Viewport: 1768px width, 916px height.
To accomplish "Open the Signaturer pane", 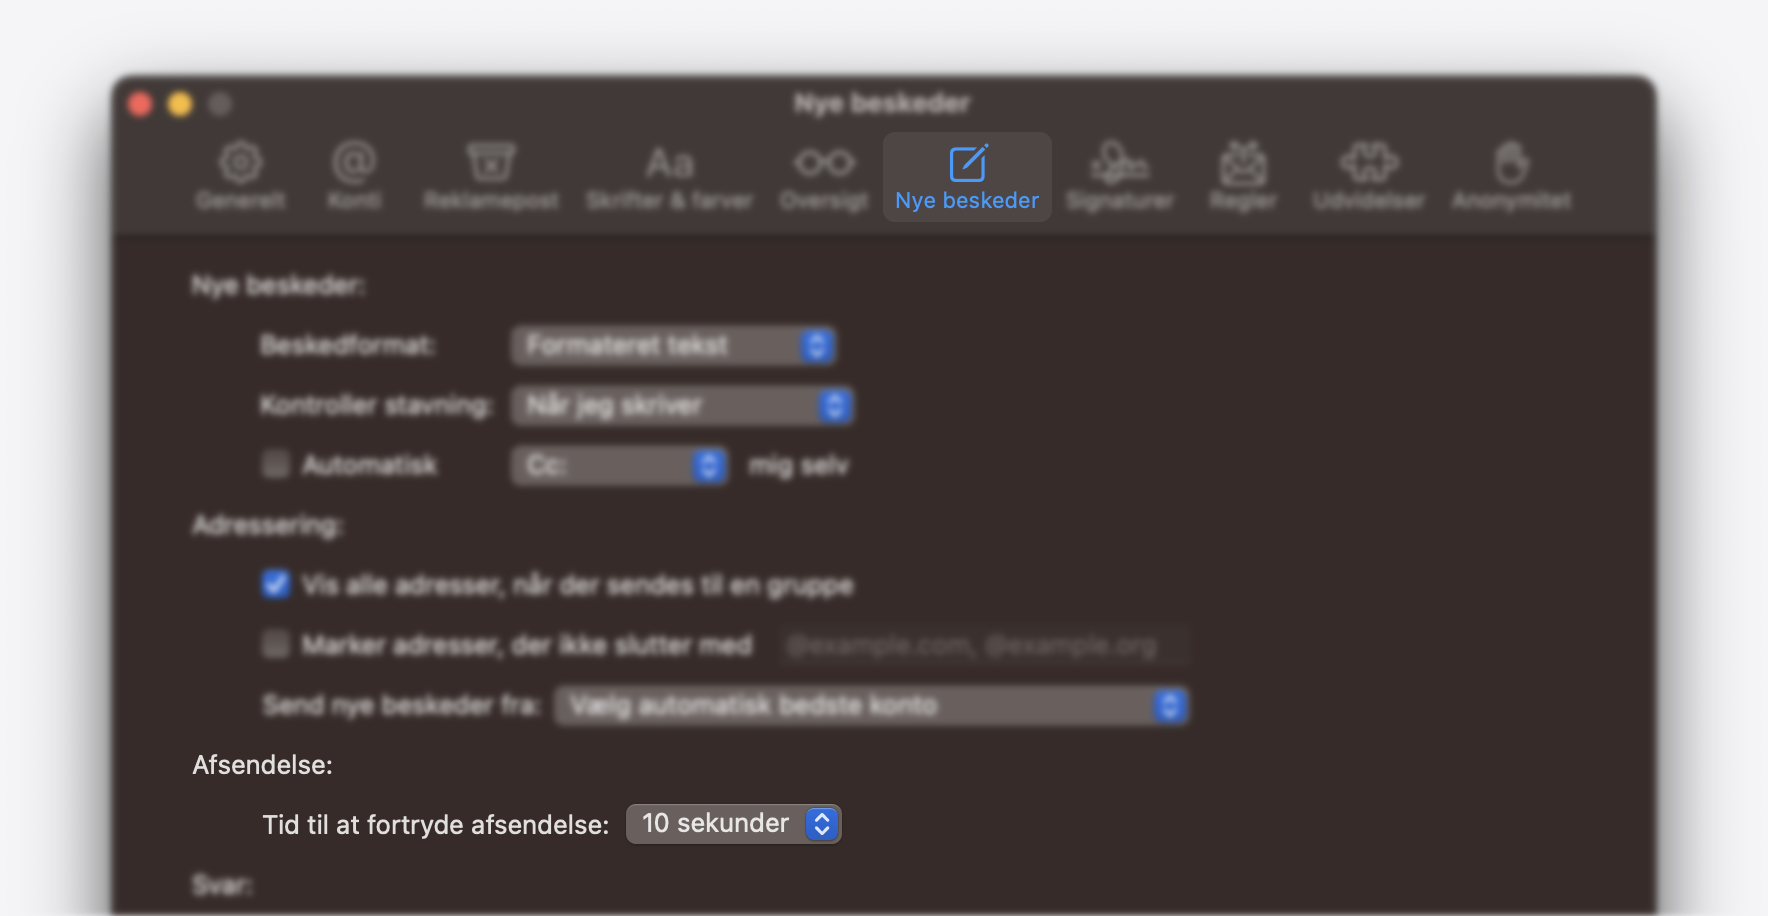I will [1119, 176].
